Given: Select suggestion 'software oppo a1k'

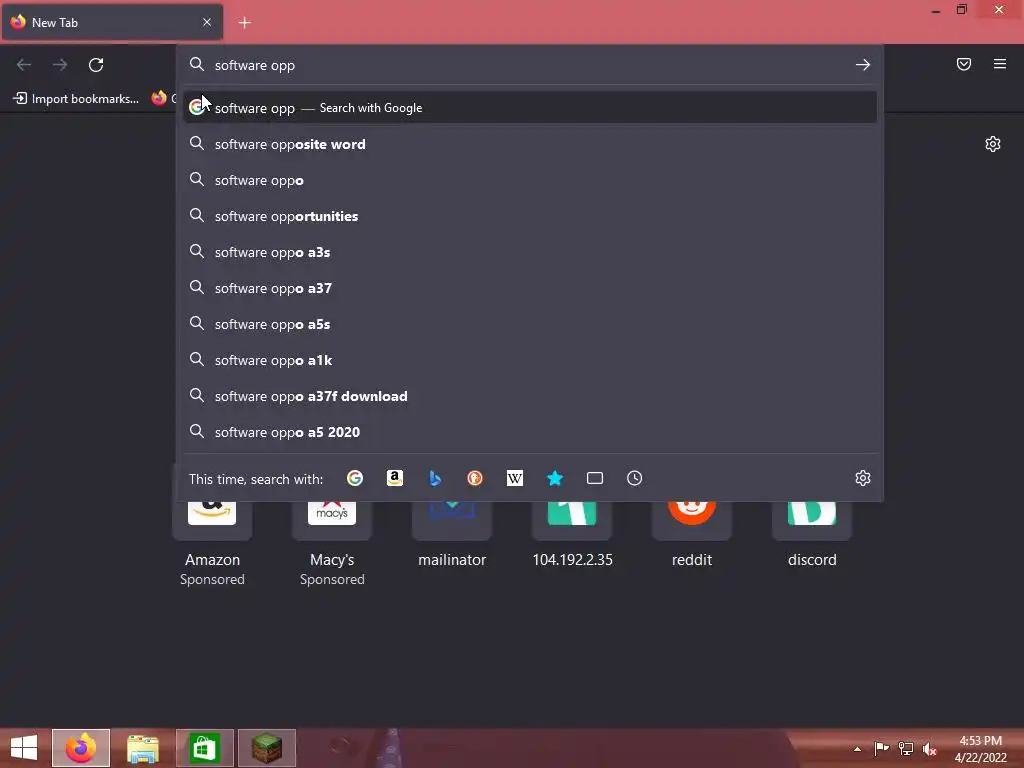Looking at the screenshot, I should (530, 360).
